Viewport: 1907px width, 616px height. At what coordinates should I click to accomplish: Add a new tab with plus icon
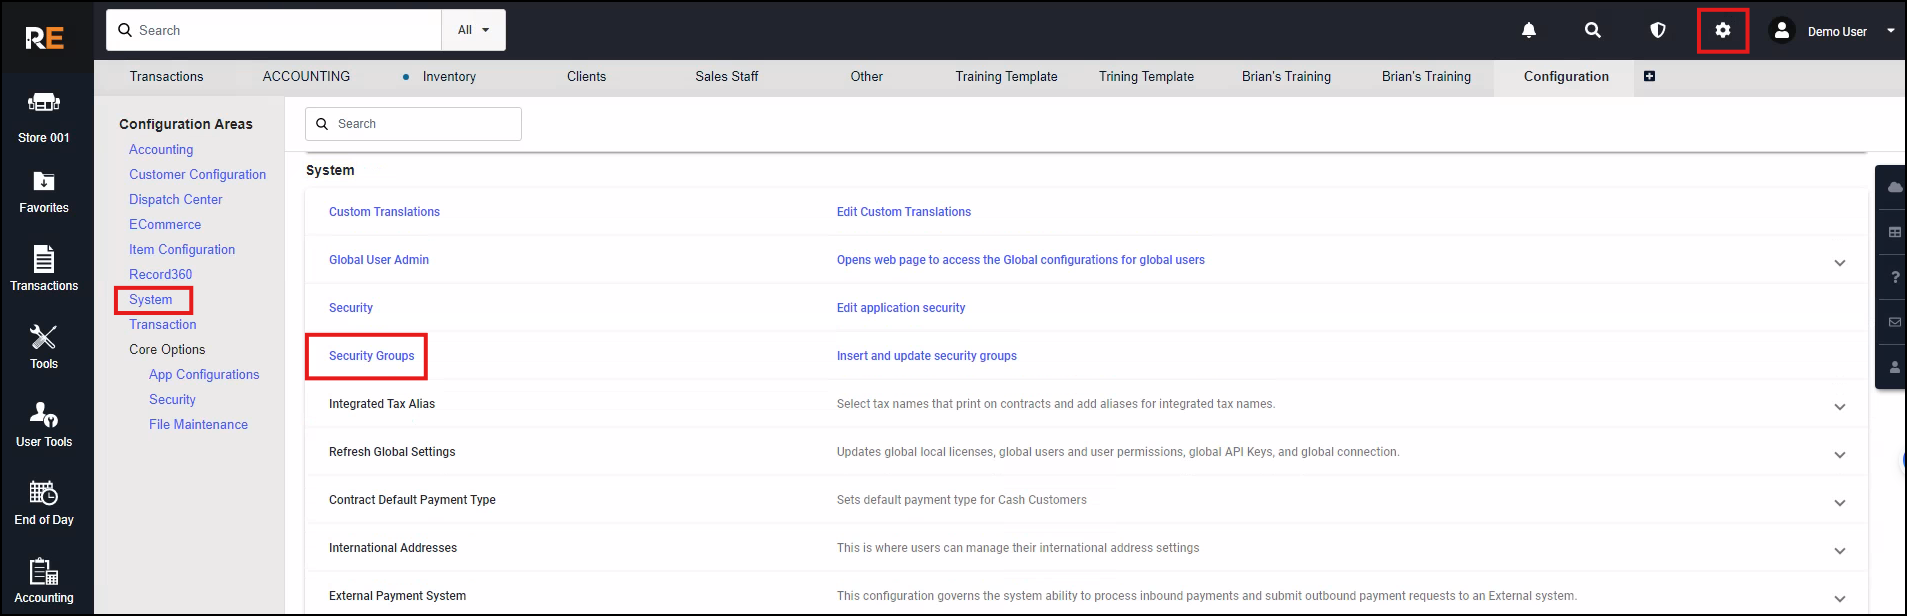pos(1649,76)
